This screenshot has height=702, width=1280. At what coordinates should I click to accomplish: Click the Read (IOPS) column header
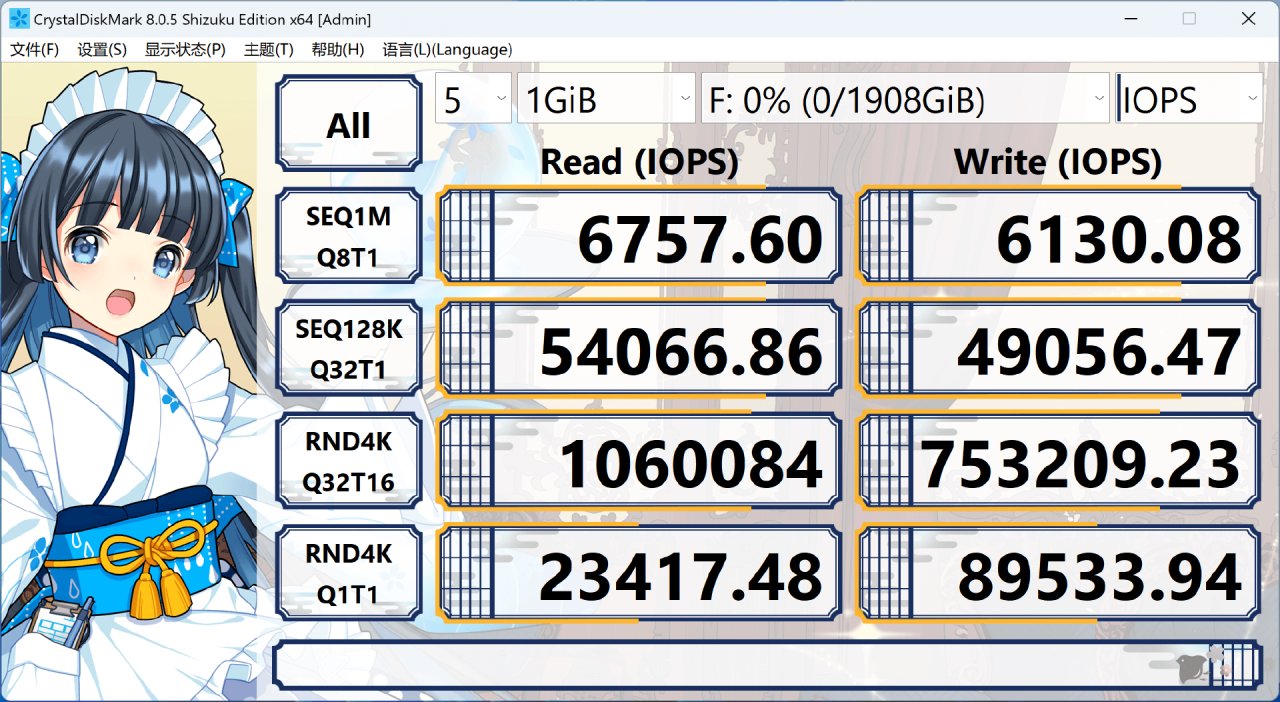(639, 161)
